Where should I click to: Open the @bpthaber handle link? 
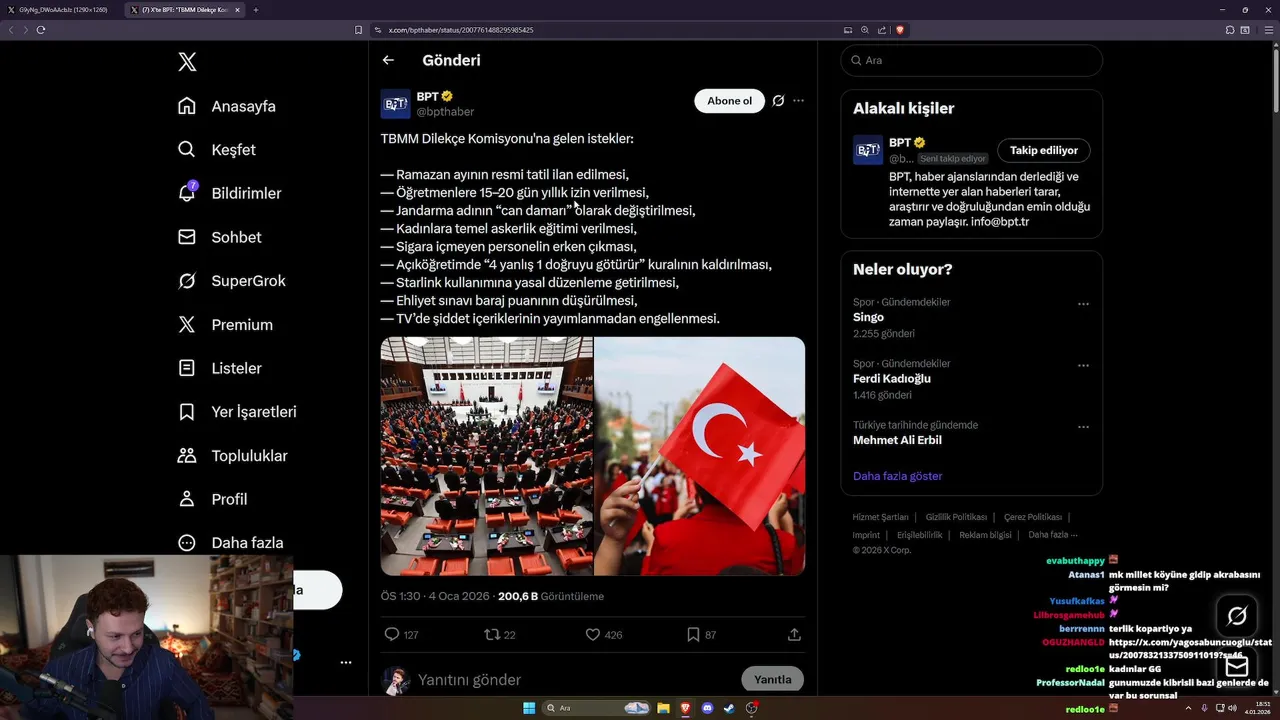445,112
